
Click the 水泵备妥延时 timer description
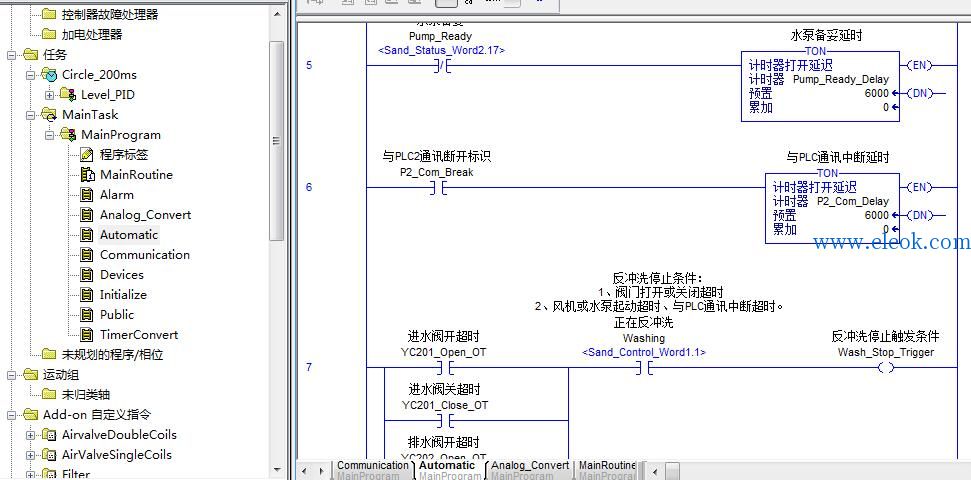(x=826, y=35)
